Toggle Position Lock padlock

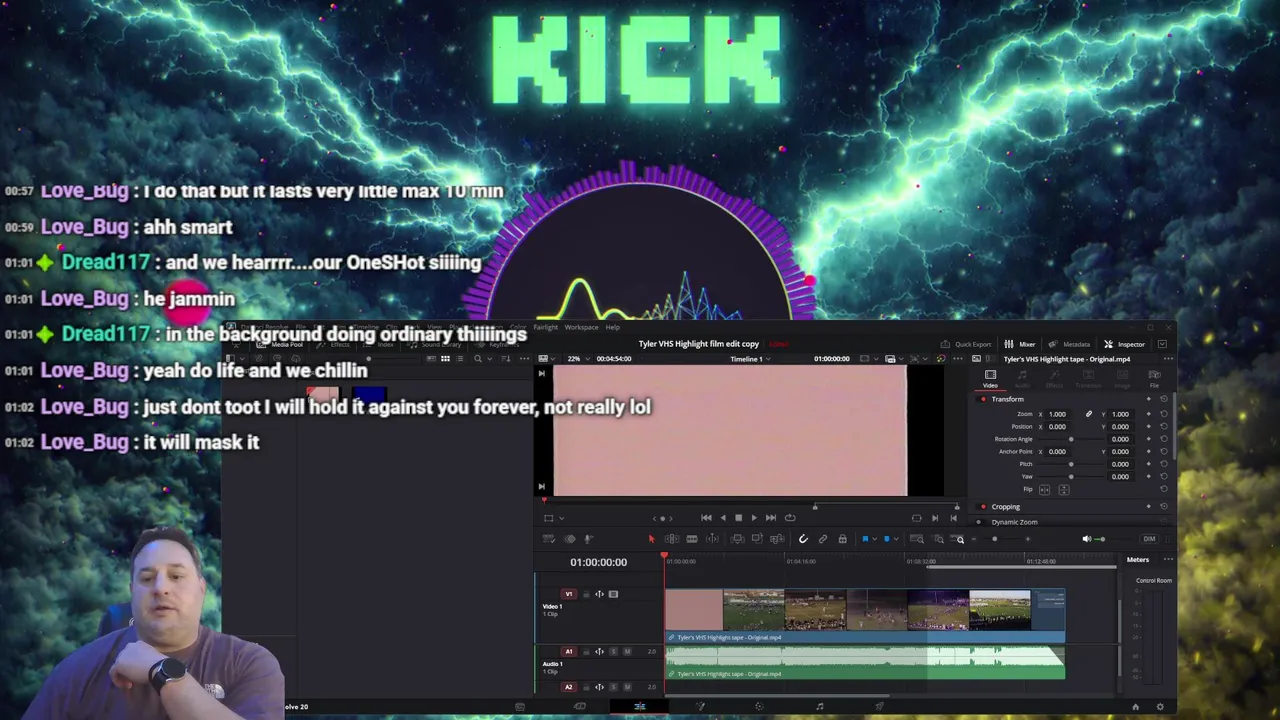pyautogui.click(x=842, y=539)
